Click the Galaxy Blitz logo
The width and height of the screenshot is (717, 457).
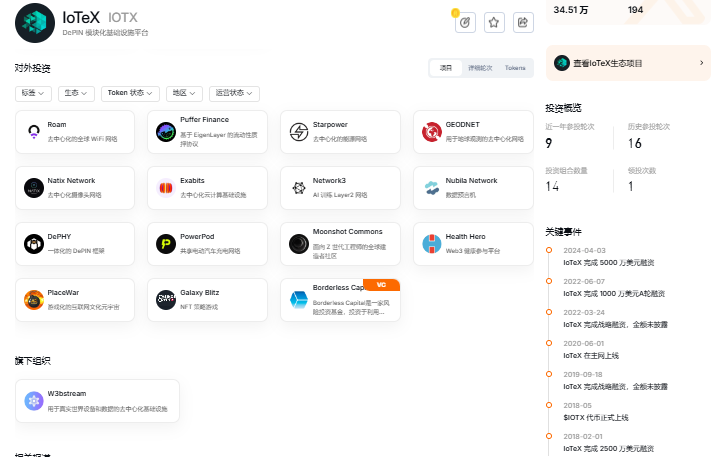pyautogui.click(x=166, y=300)
